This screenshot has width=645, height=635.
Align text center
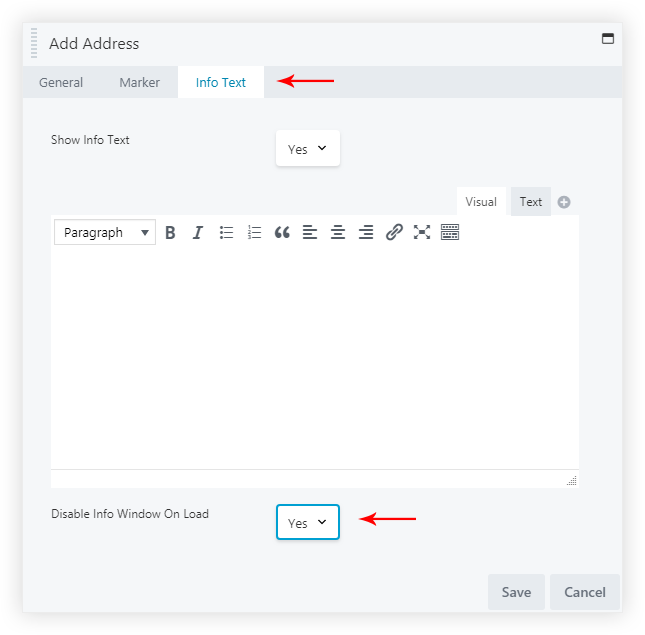[x=338, y=232]
